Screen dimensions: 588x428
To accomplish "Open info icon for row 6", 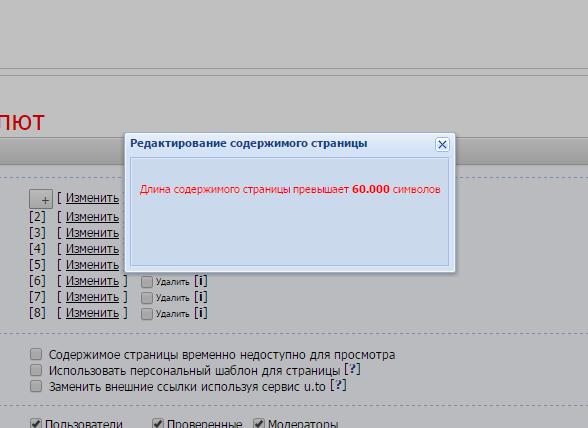I will (201, 281).
